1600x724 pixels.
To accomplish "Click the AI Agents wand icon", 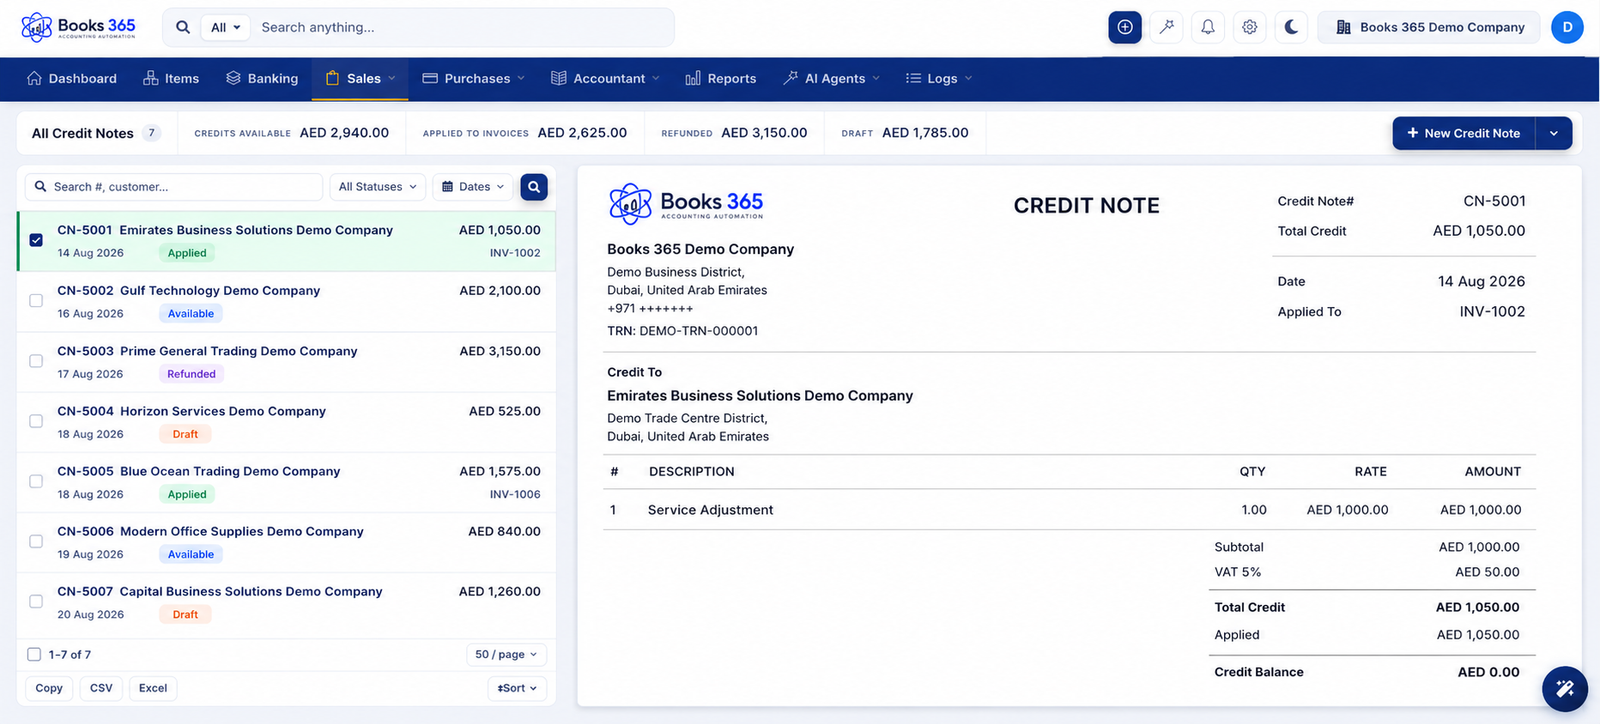I will [791, 78].
